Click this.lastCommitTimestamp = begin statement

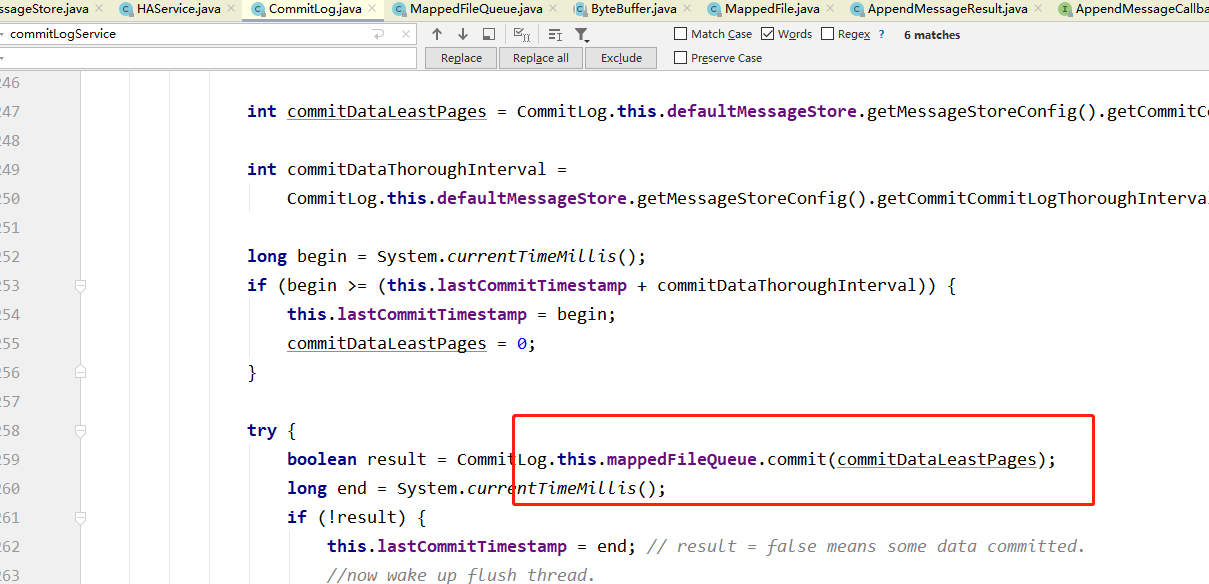pyautogui.click(x=452, y=315)
